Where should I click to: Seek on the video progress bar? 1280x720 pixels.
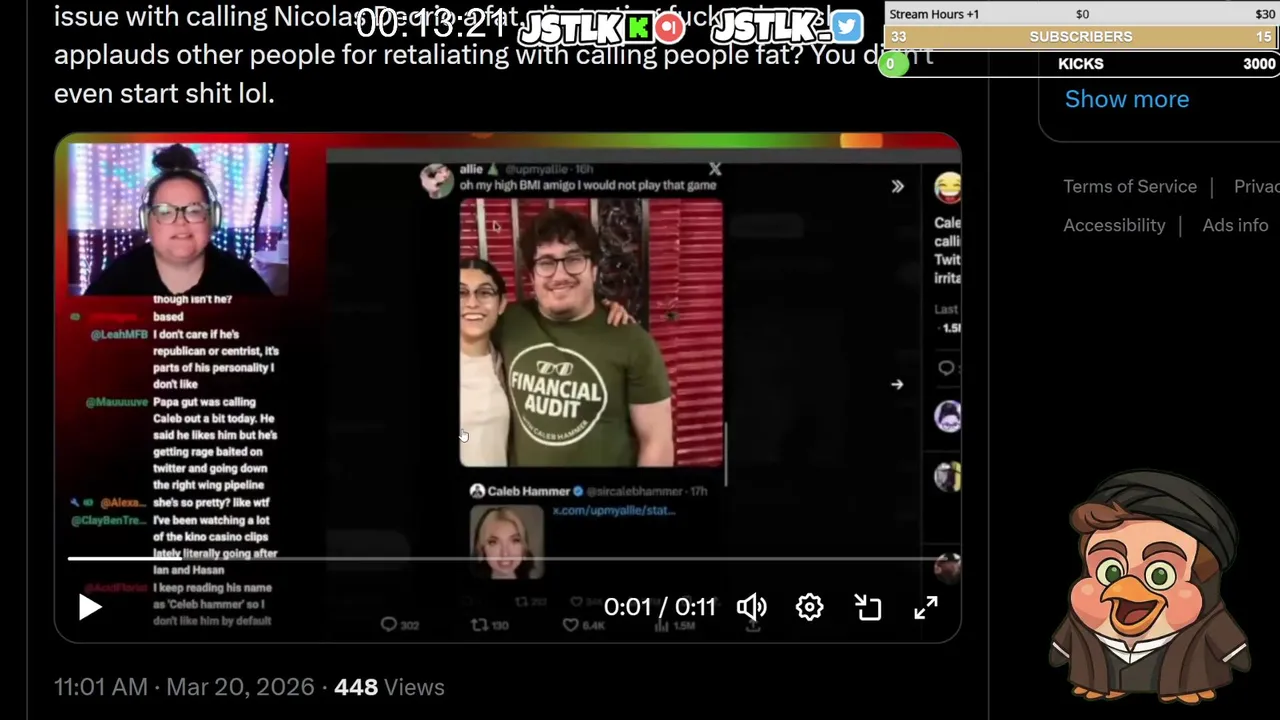(508, 558)
